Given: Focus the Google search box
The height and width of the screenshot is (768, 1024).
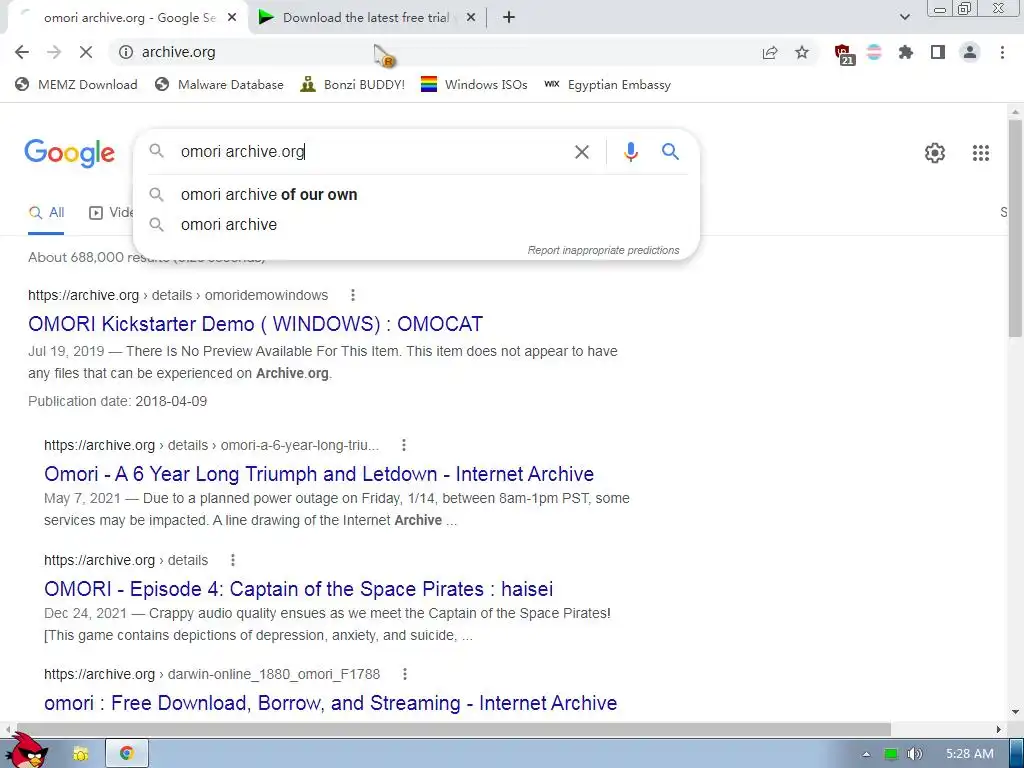Looking at the screenshot, I should click(x=372, y=152).
